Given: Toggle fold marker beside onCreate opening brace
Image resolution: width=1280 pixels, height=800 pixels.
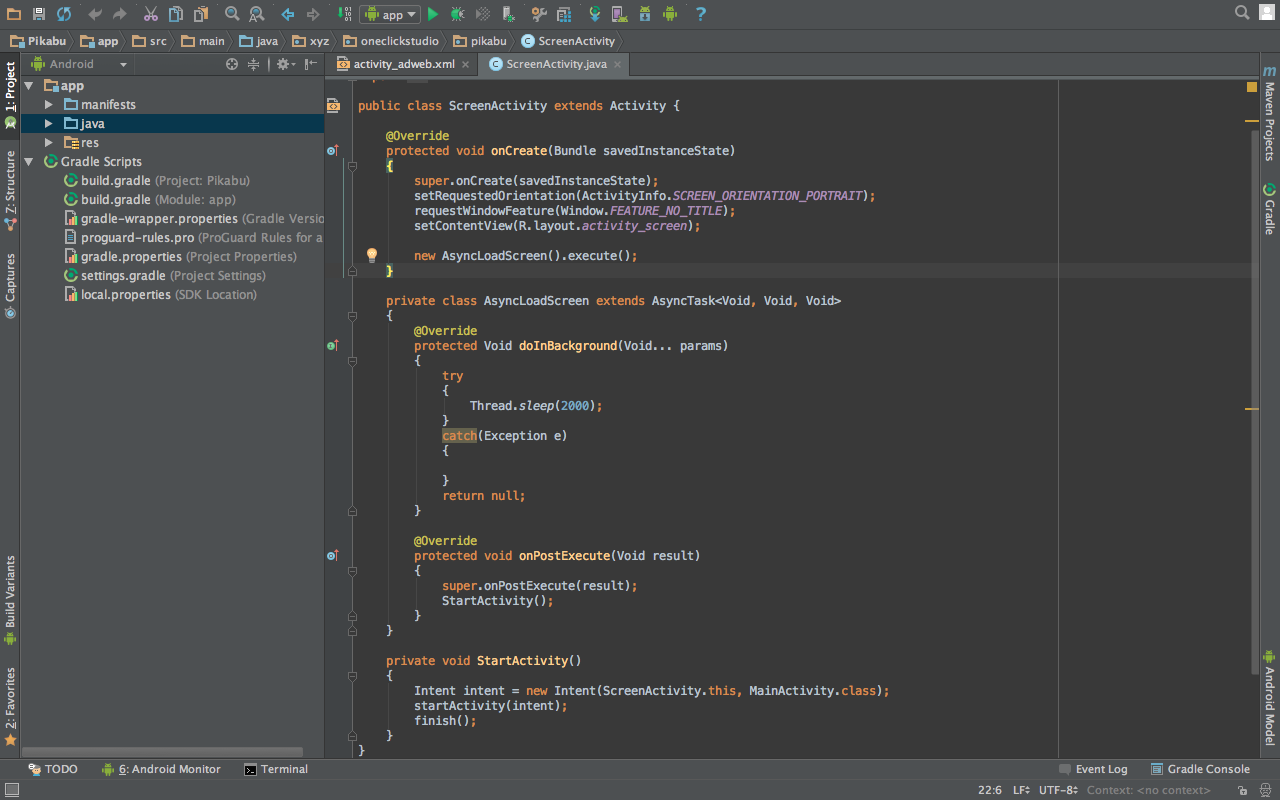Looking at the screenshot, I should coord(352,166).
